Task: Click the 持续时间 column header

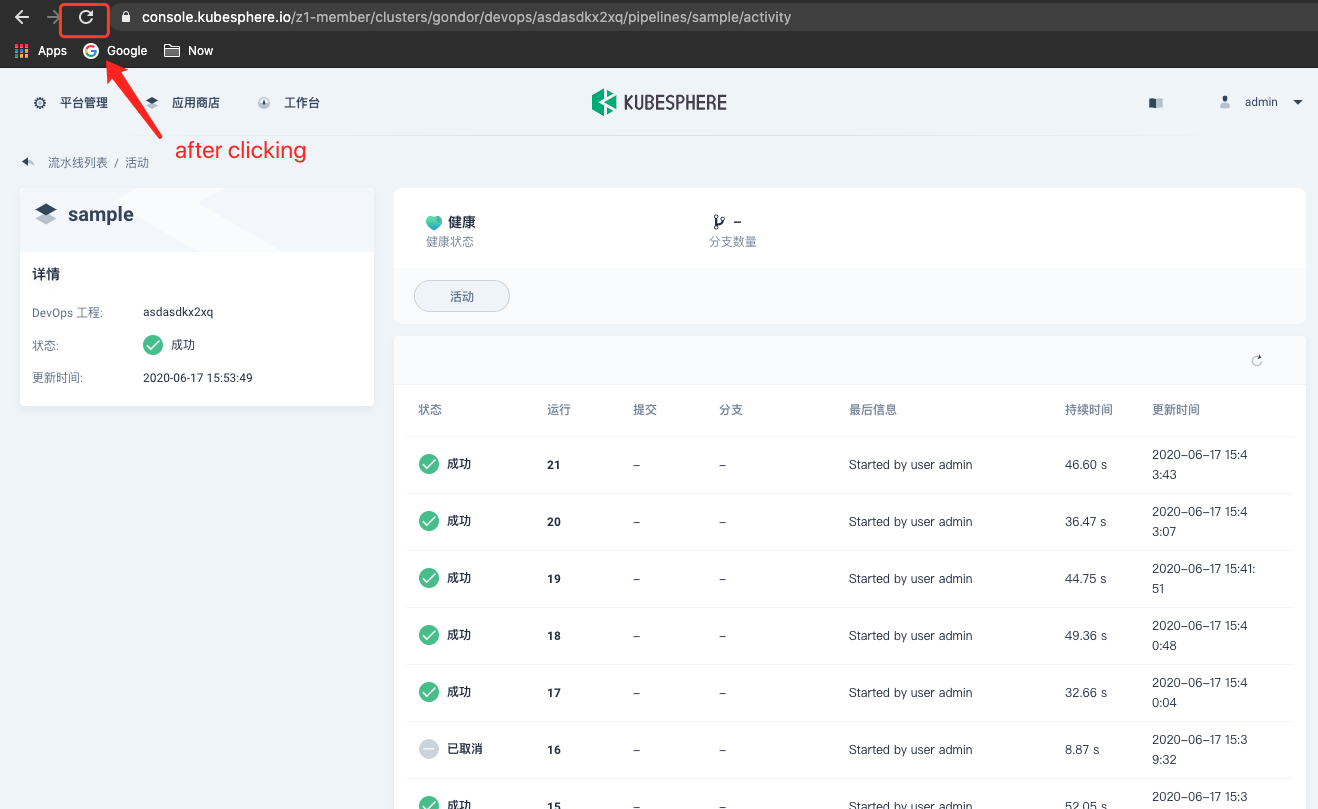Action: click(x=1089, y=410)
